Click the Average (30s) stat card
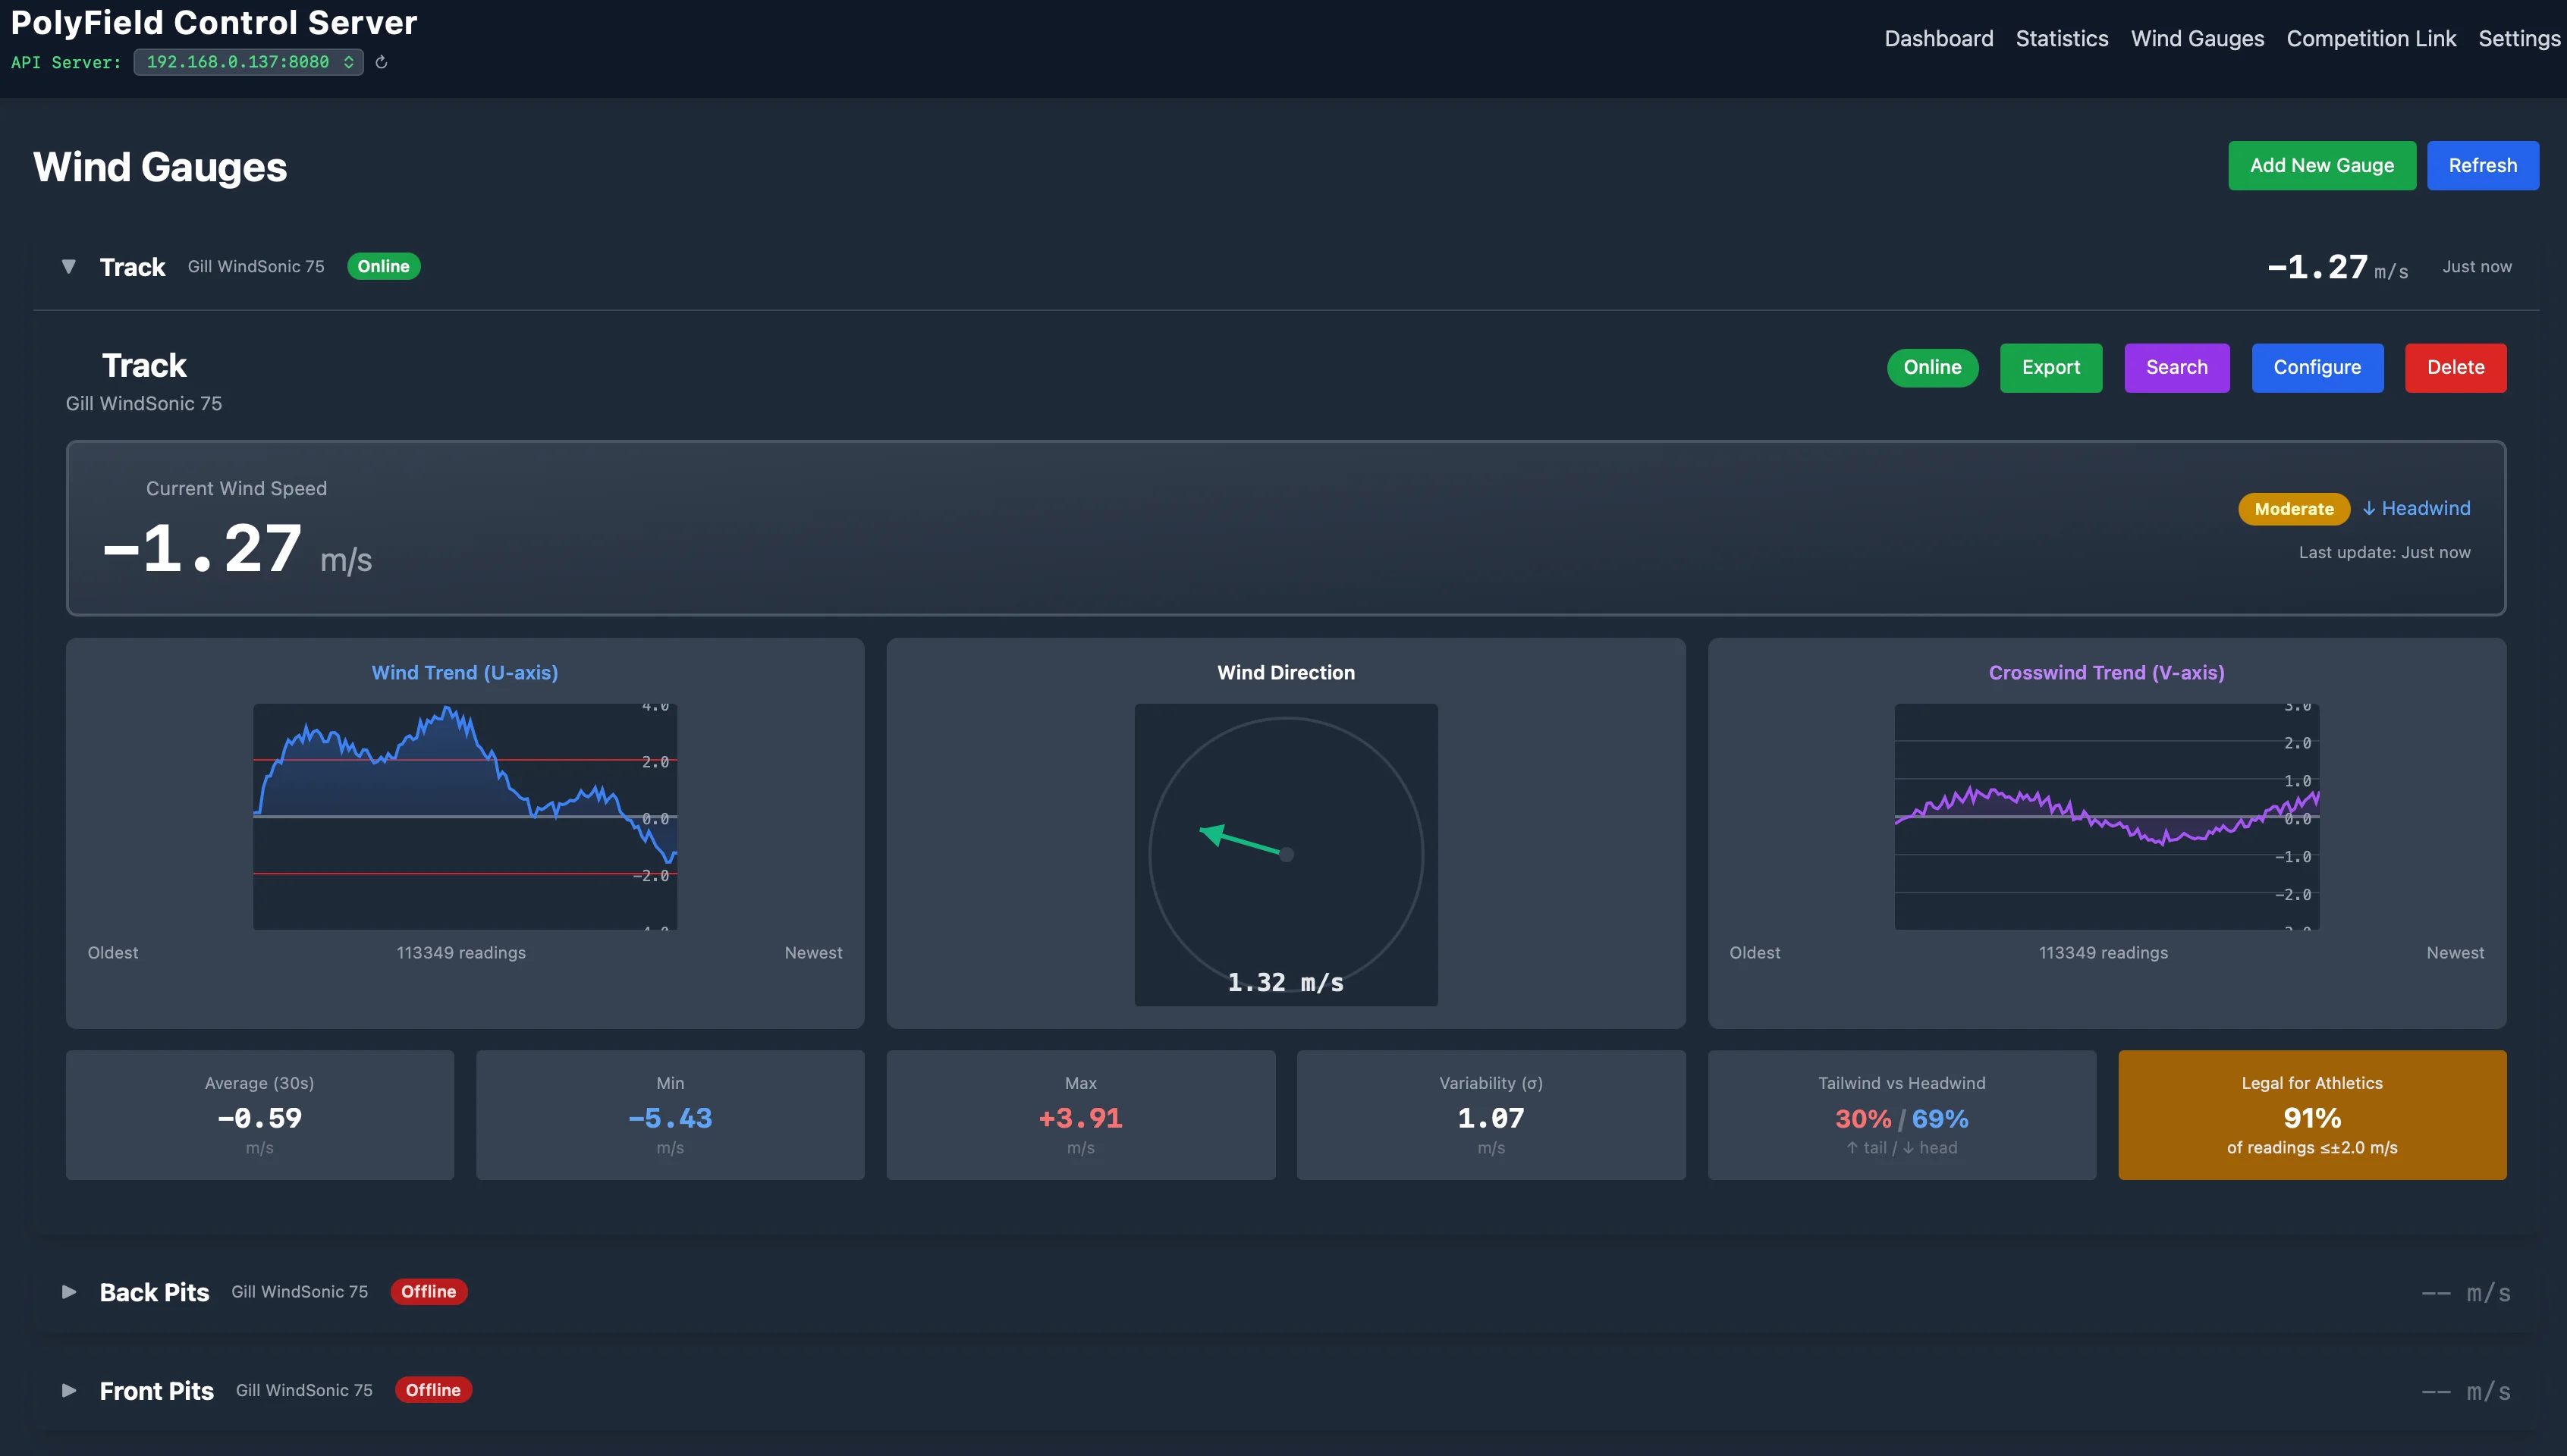 [x=260, y=1114]
